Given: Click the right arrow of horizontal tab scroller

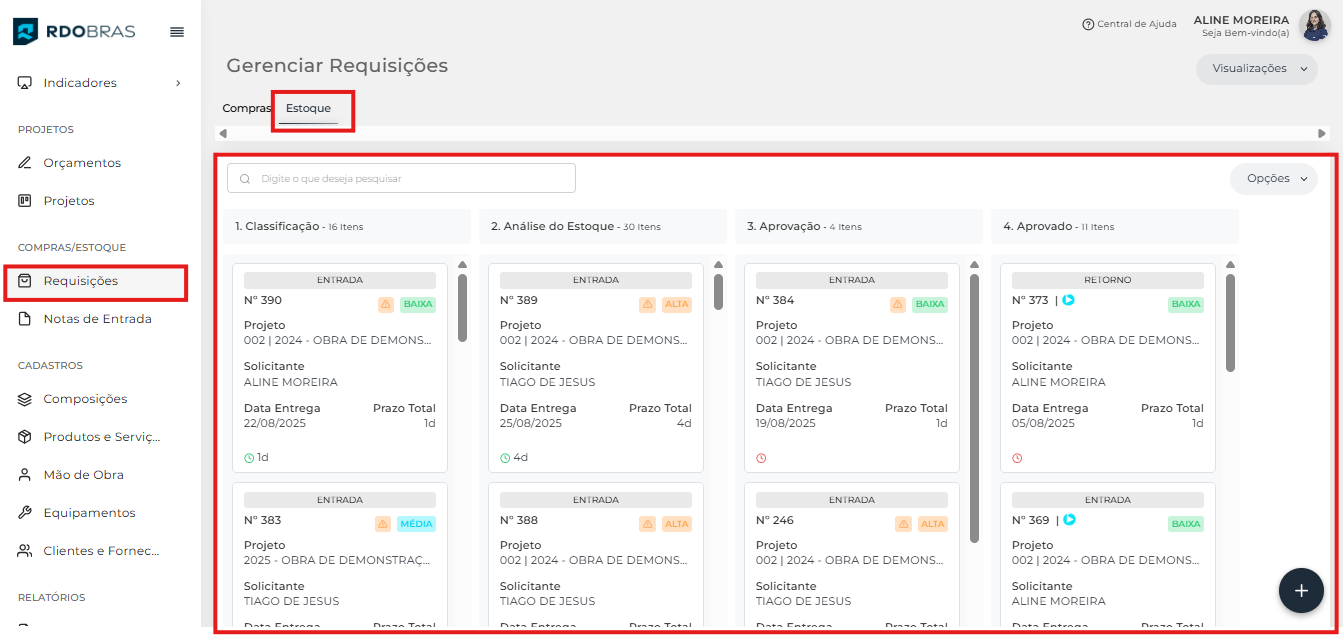Looking at the screenshot, I should coord(1322,133).
